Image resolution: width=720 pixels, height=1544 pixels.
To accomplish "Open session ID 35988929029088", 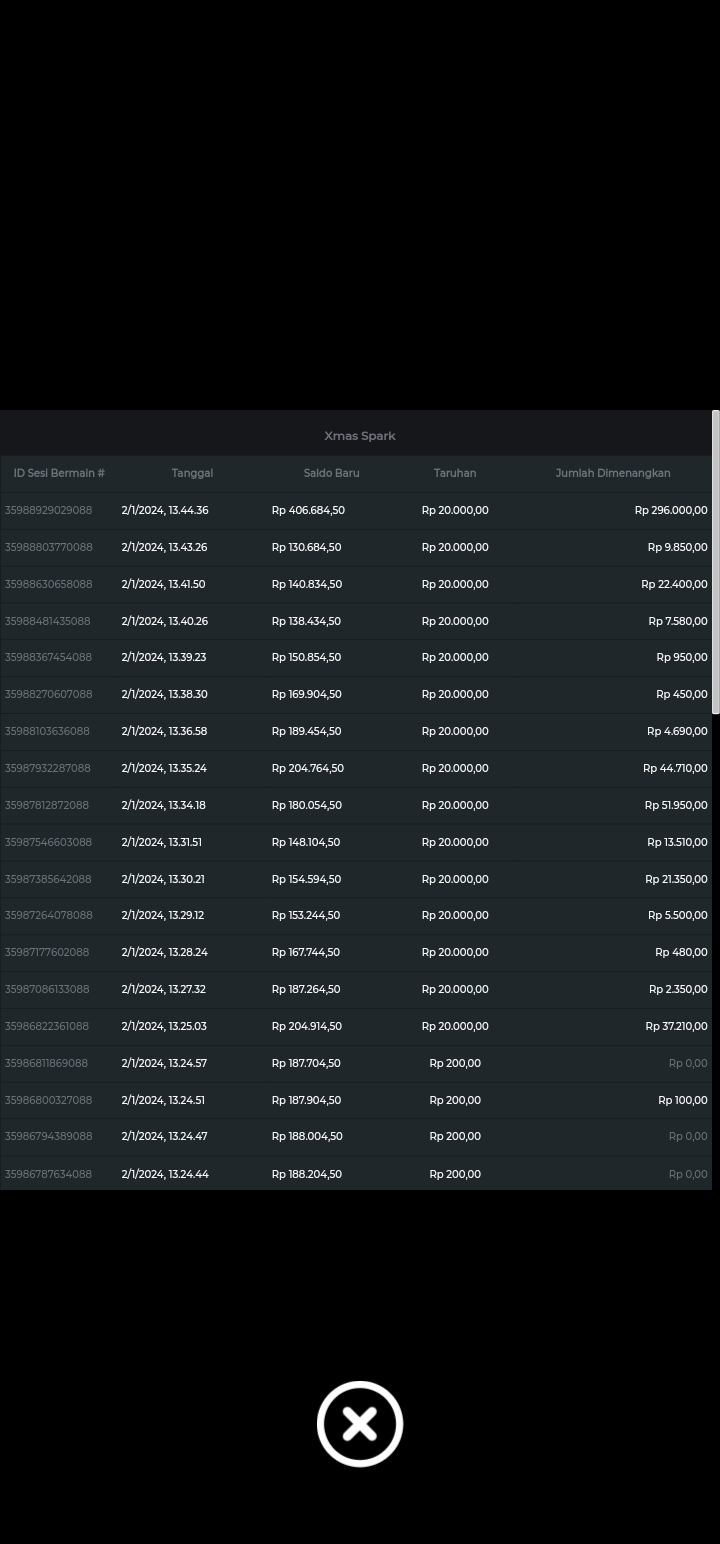I will pos(48,510).
